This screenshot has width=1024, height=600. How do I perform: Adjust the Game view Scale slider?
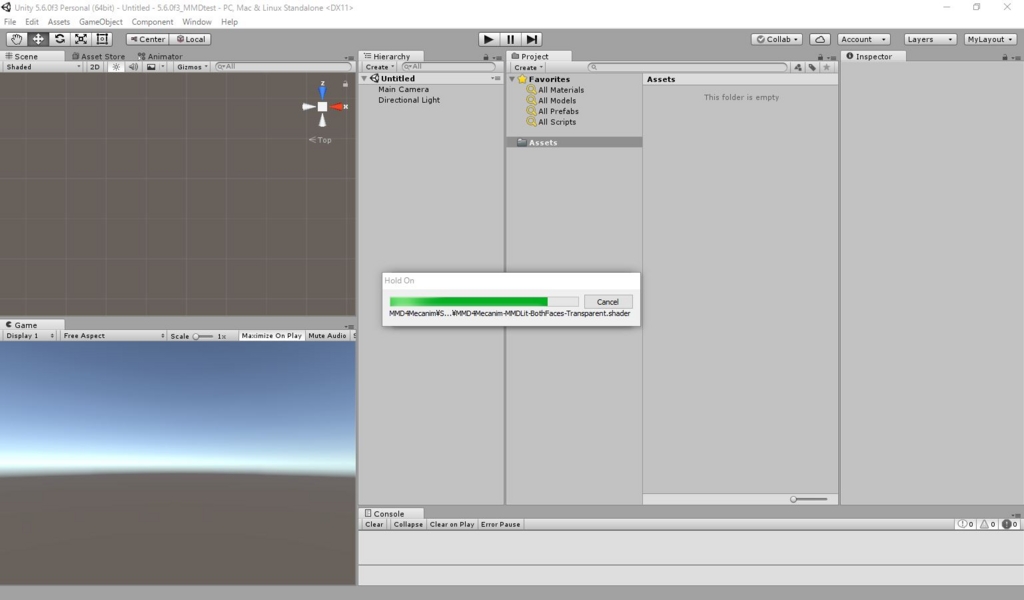pos(202,336)
